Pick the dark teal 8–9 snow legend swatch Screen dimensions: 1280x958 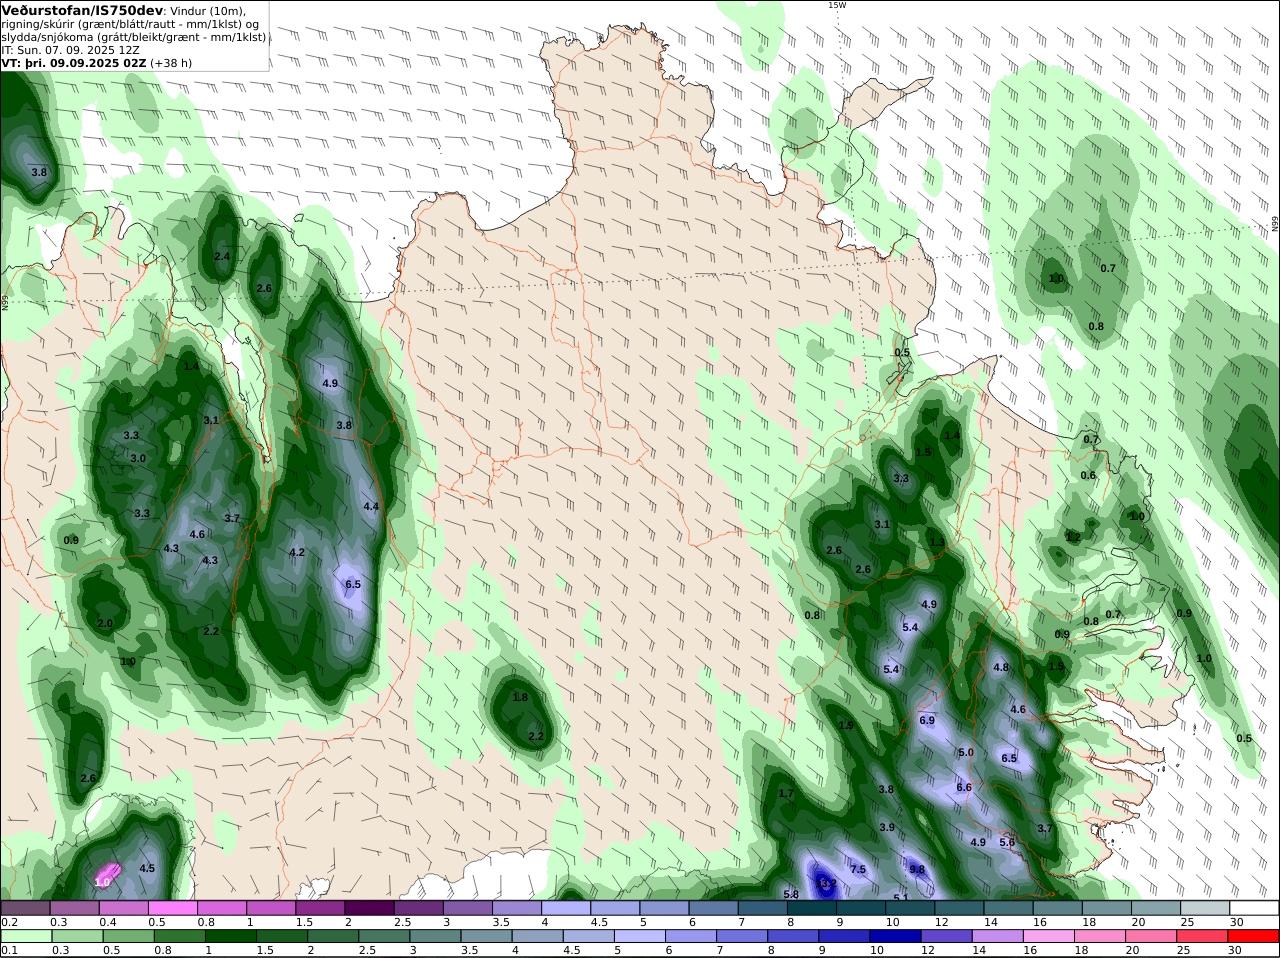pos(811,908)
